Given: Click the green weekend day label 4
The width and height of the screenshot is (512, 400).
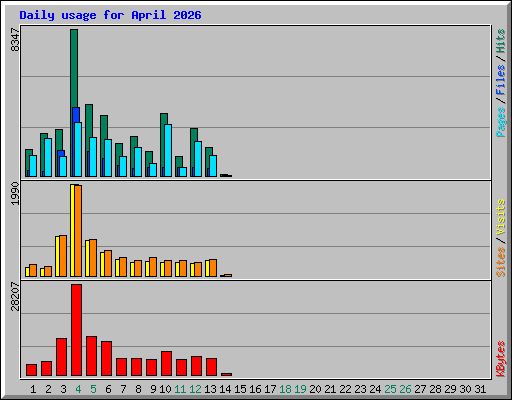Looking at the screenshot, I should tap(78, 389).
